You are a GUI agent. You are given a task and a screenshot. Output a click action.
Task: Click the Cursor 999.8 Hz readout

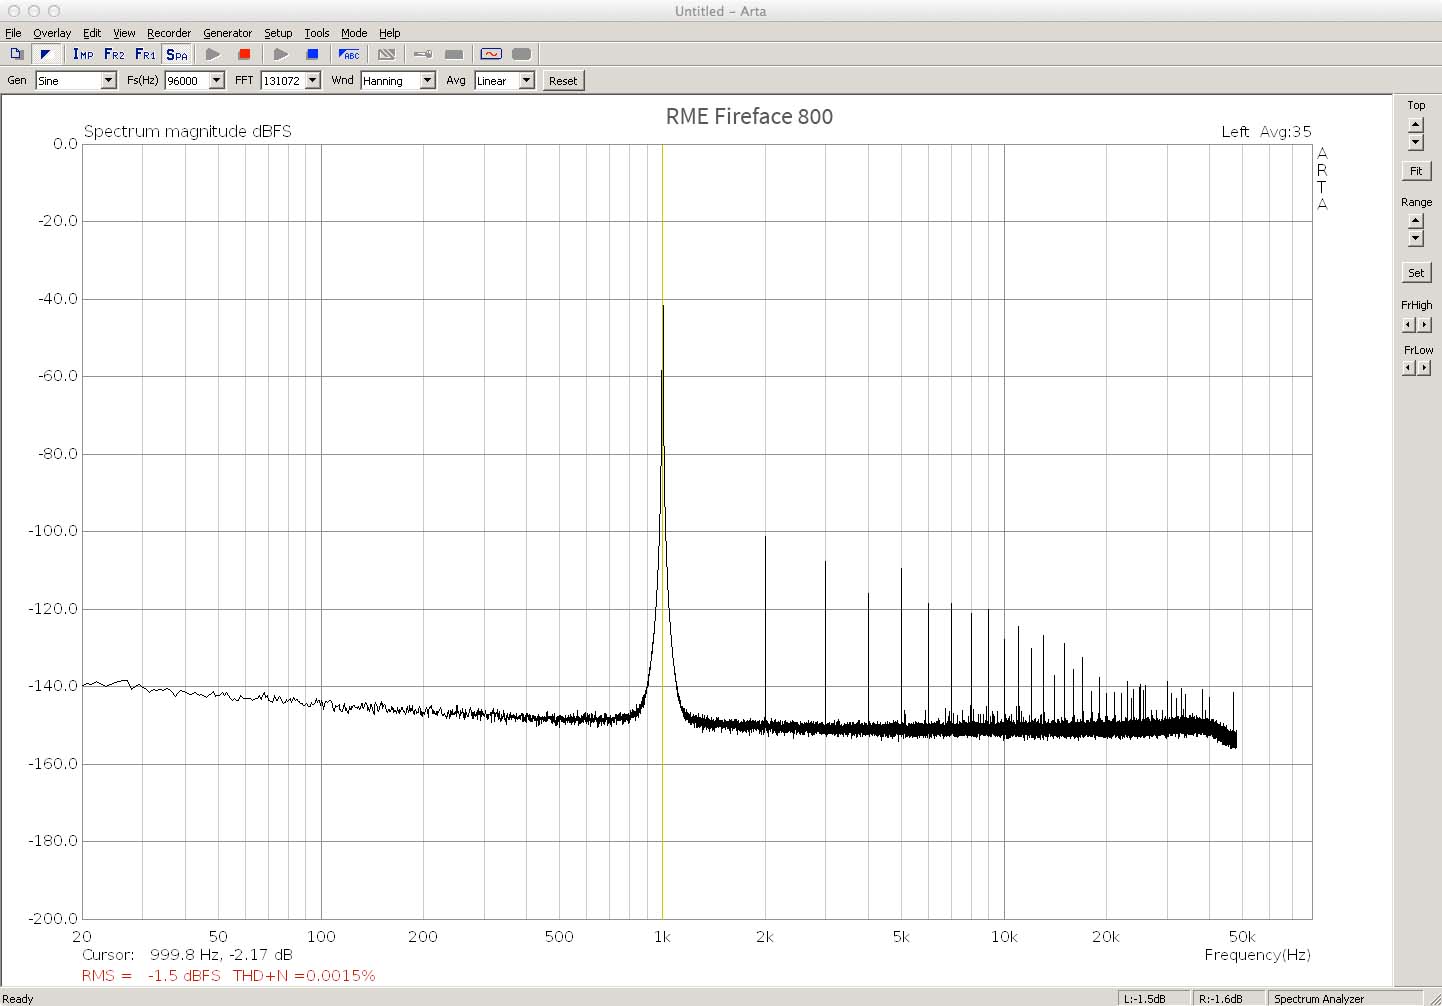tap(187, 954)
